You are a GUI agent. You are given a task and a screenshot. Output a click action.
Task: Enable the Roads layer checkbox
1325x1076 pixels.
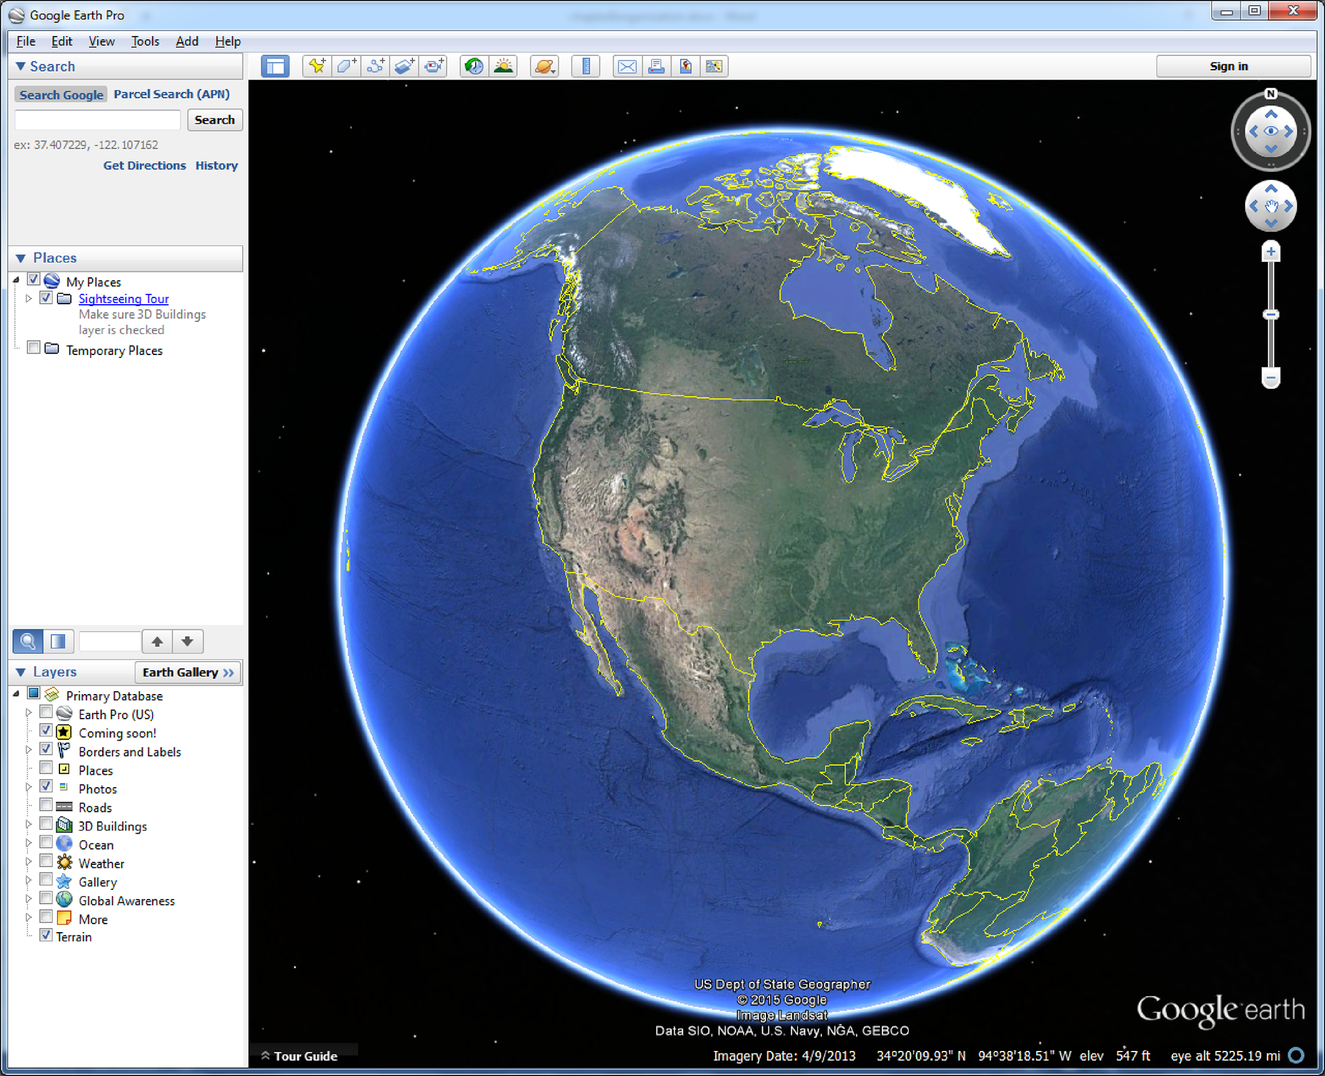coord(46,806)
